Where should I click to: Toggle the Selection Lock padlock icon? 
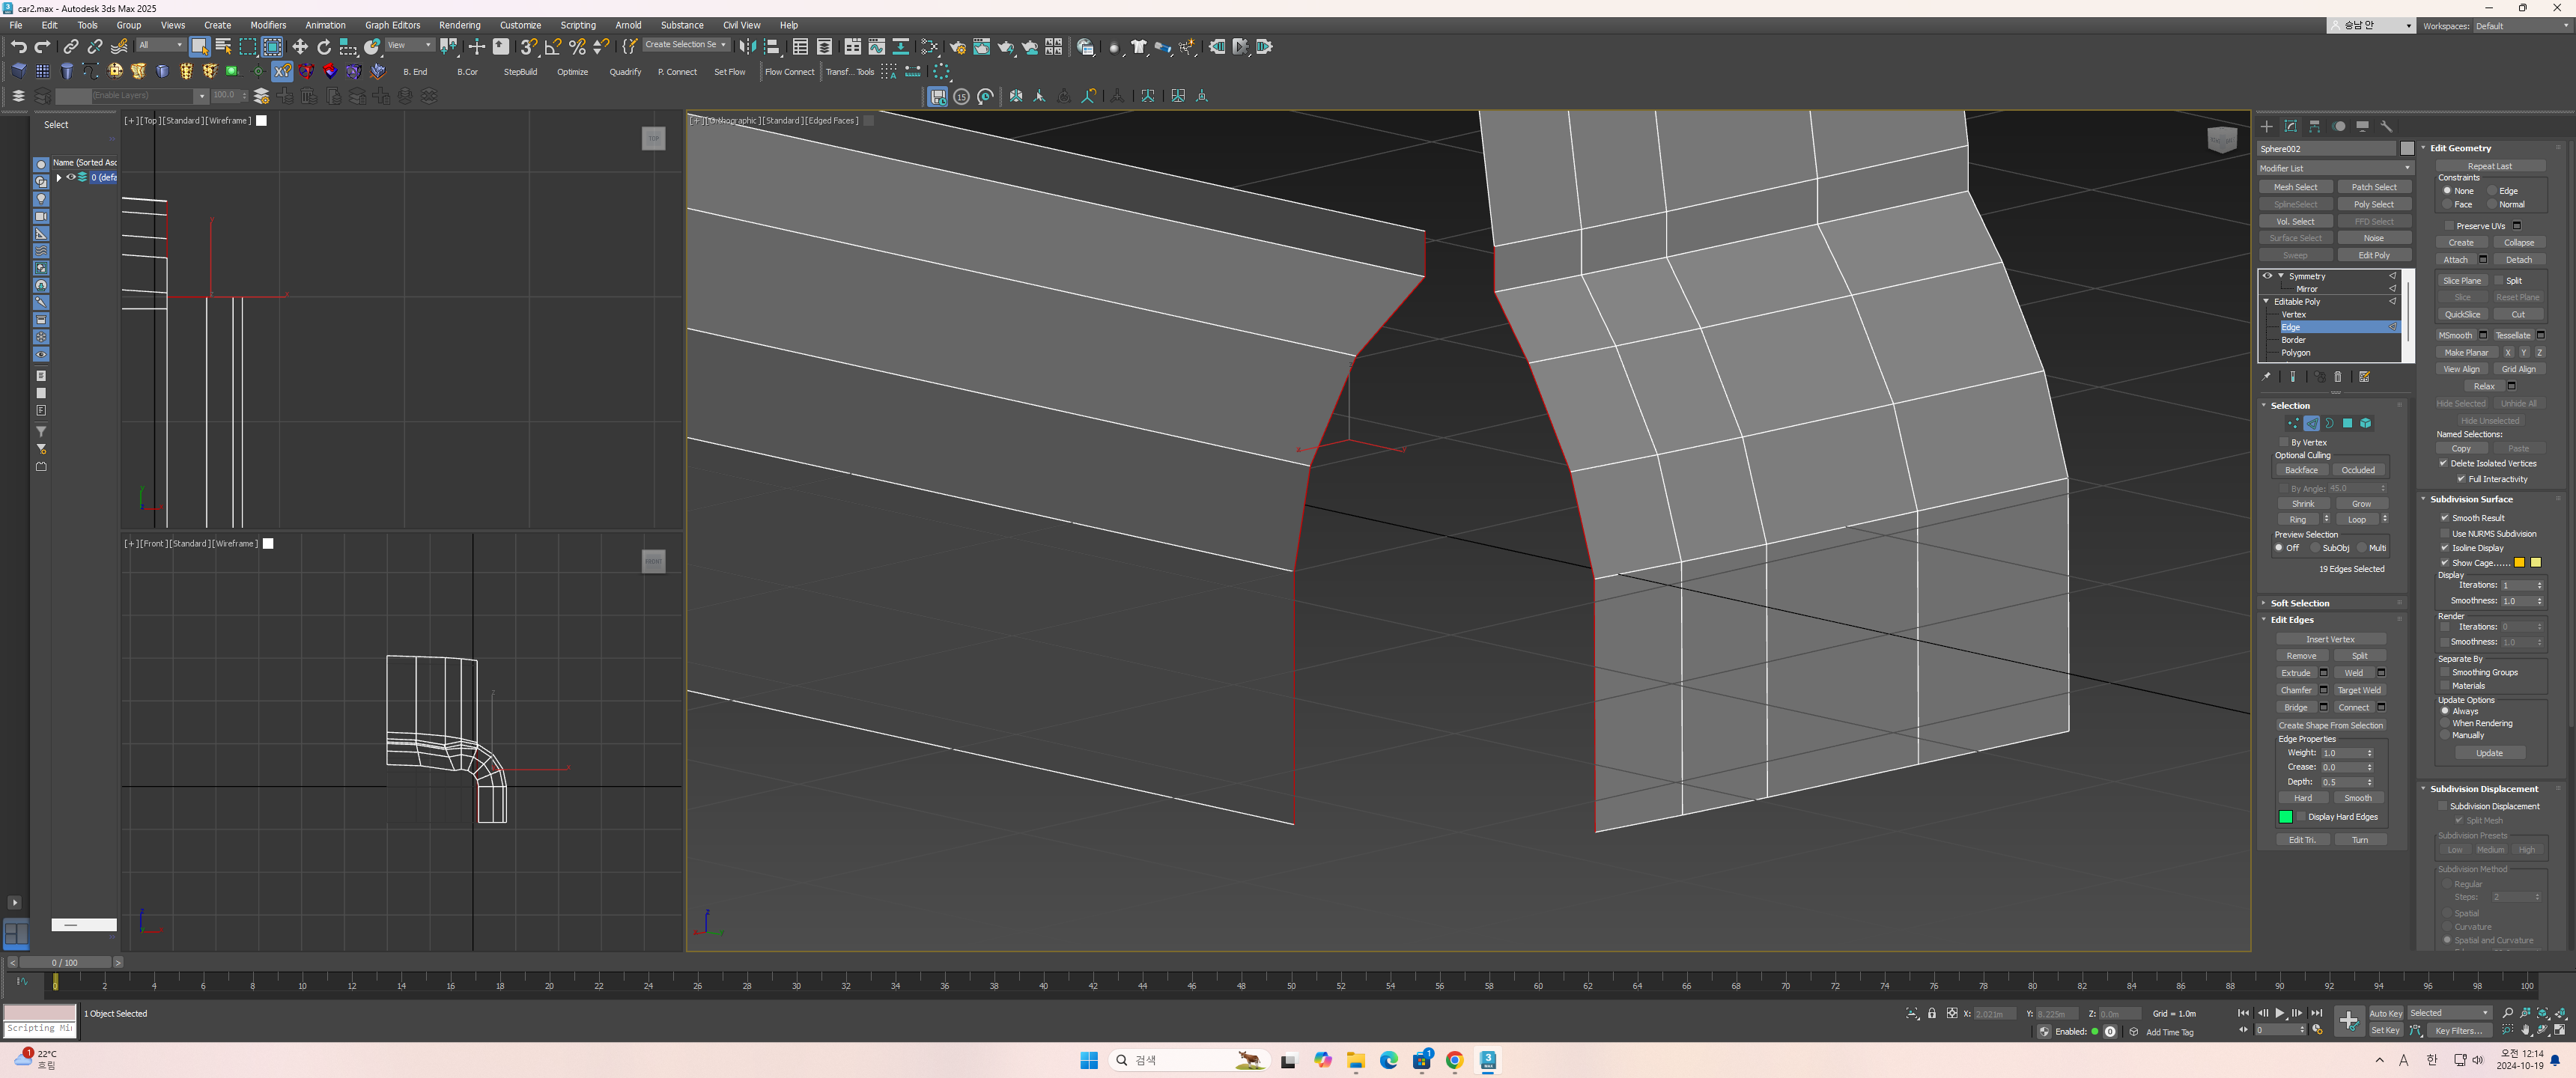(x=1932, y=1013)
